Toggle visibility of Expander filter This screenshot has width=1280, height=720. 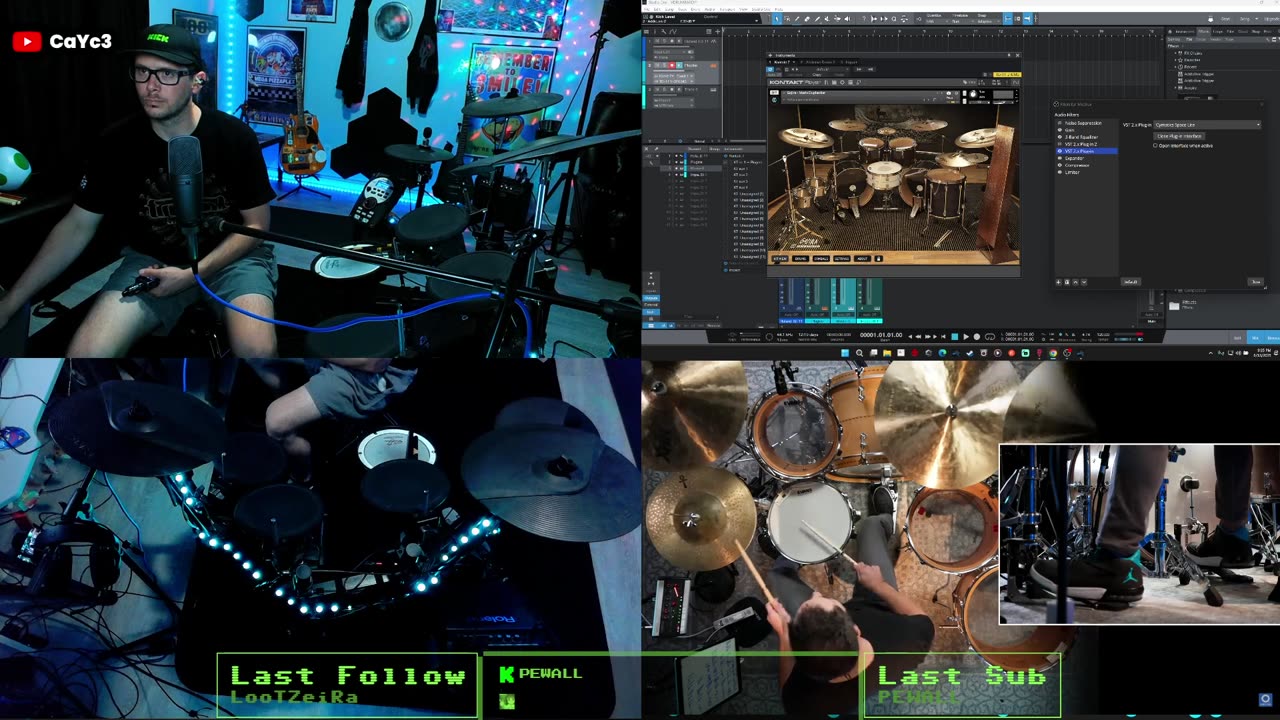pos(1060,158)
